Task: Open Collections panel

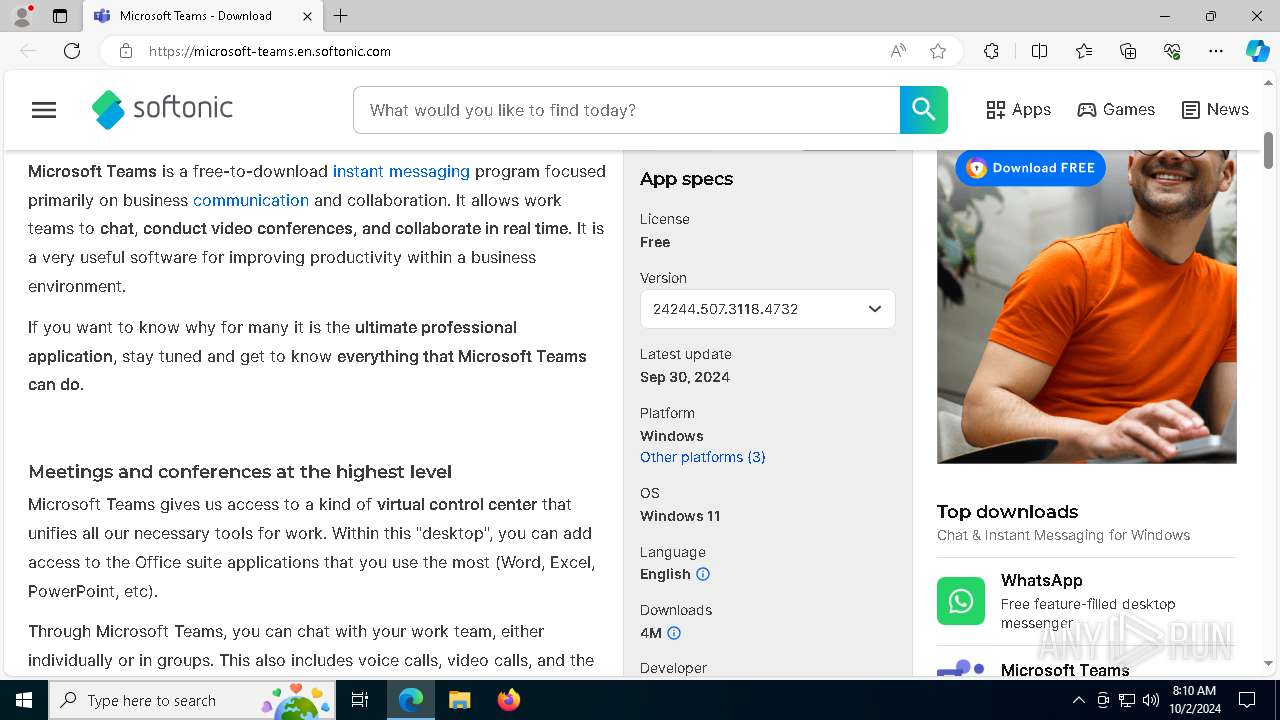Action: point(1128,51)
